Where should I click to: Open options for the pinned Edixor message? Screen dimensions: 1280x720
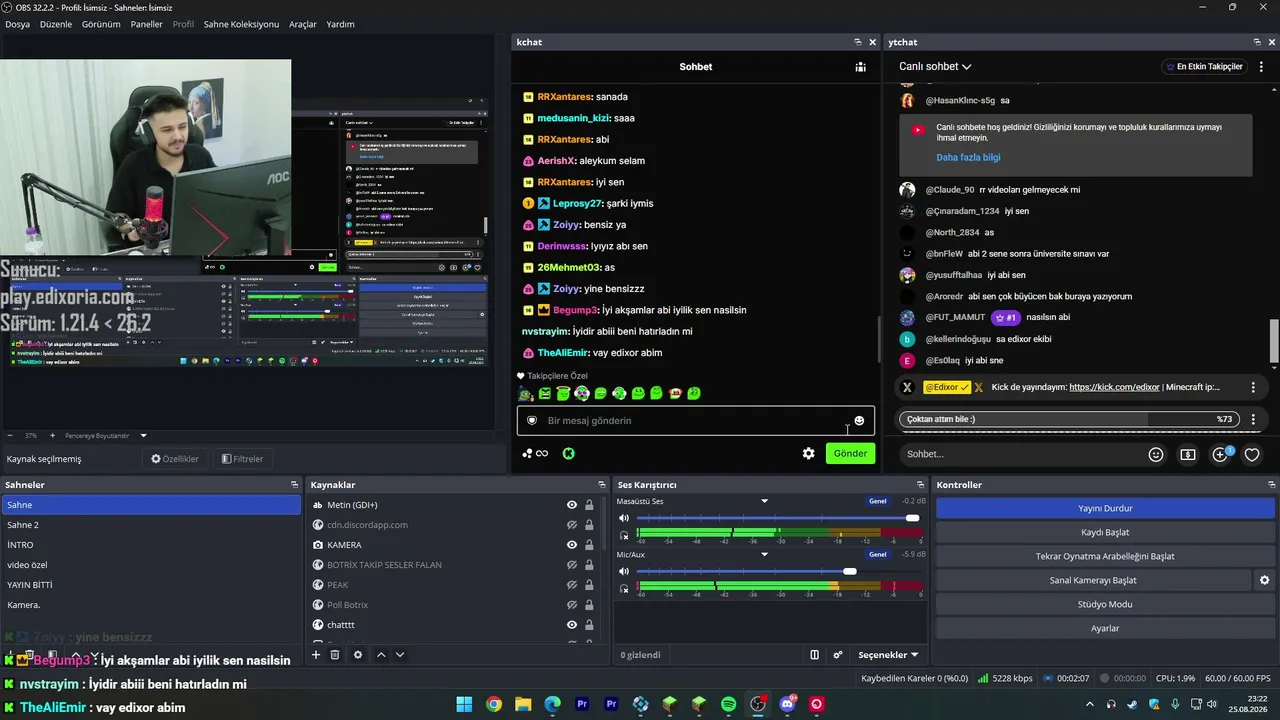coord(1253,387)
